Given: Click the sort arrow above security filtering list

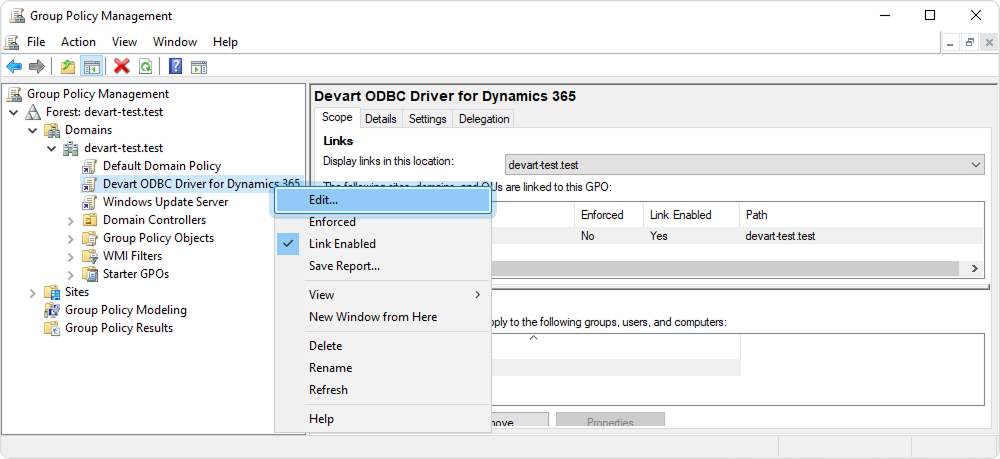Looking at the screenshot, I should [x=534, y=338].
